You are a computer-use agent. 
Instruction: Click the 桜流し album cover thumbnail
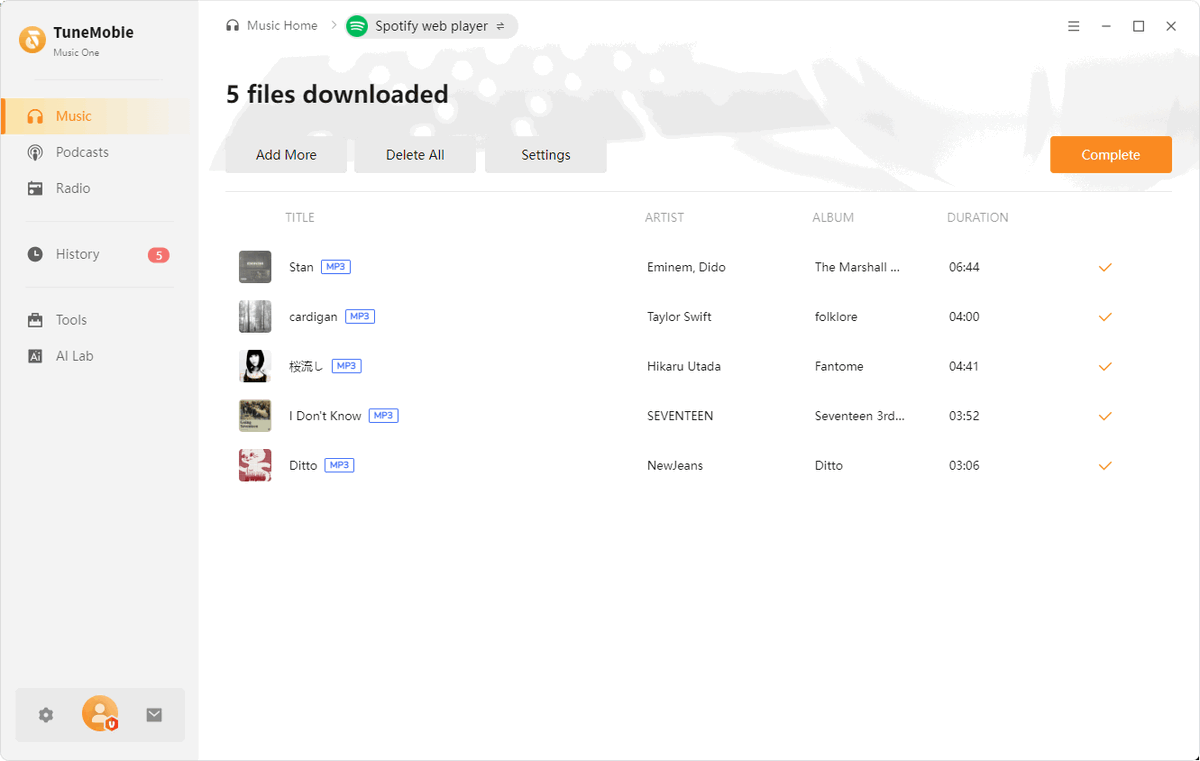pos(255,366)
